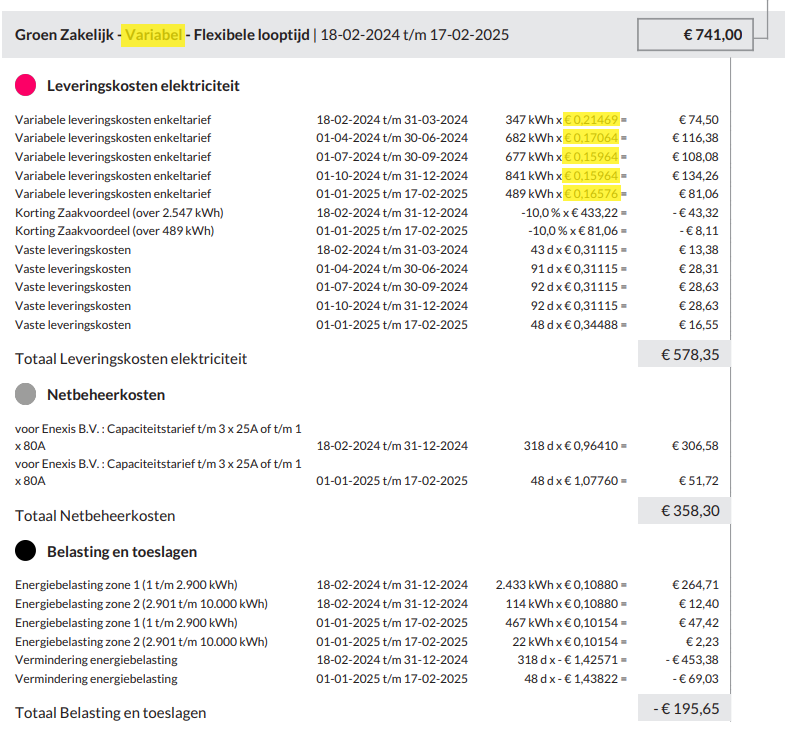Click the Totaal Netbeheerkosten label
The height and width of the screenshot is (742, 808).
(x=95, y=516)
